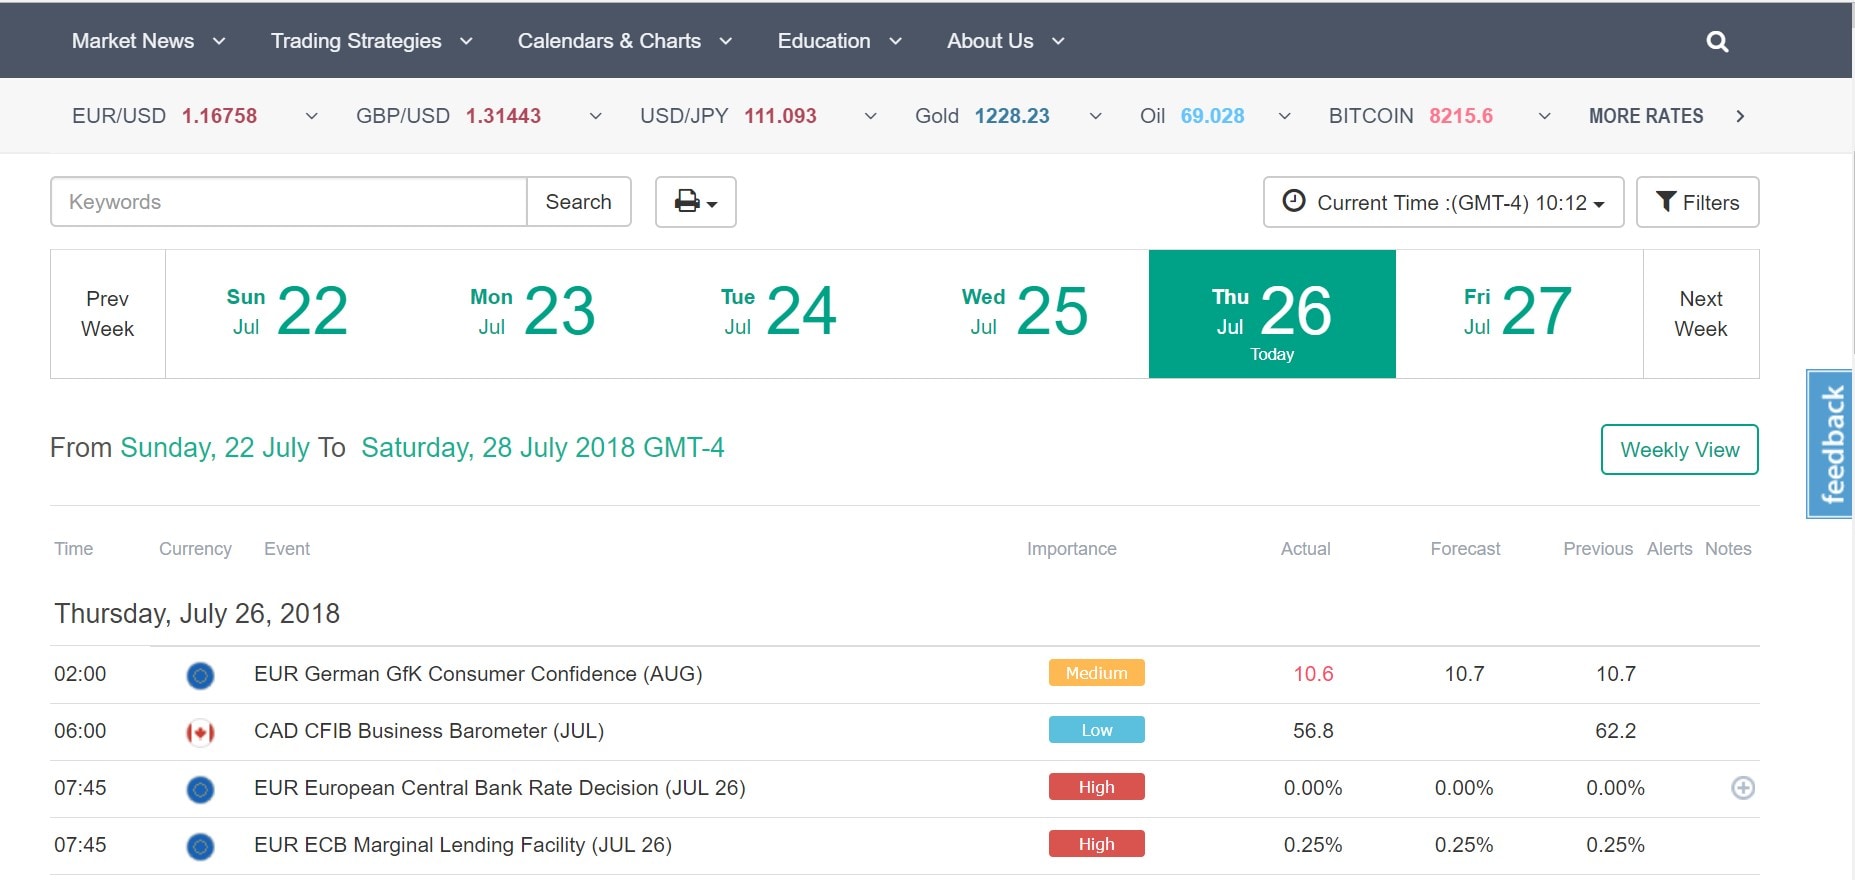Click the Search button beside Keywords
Image resolution: width=1855 pixels, height=880 pixels.
coord(578,202)
